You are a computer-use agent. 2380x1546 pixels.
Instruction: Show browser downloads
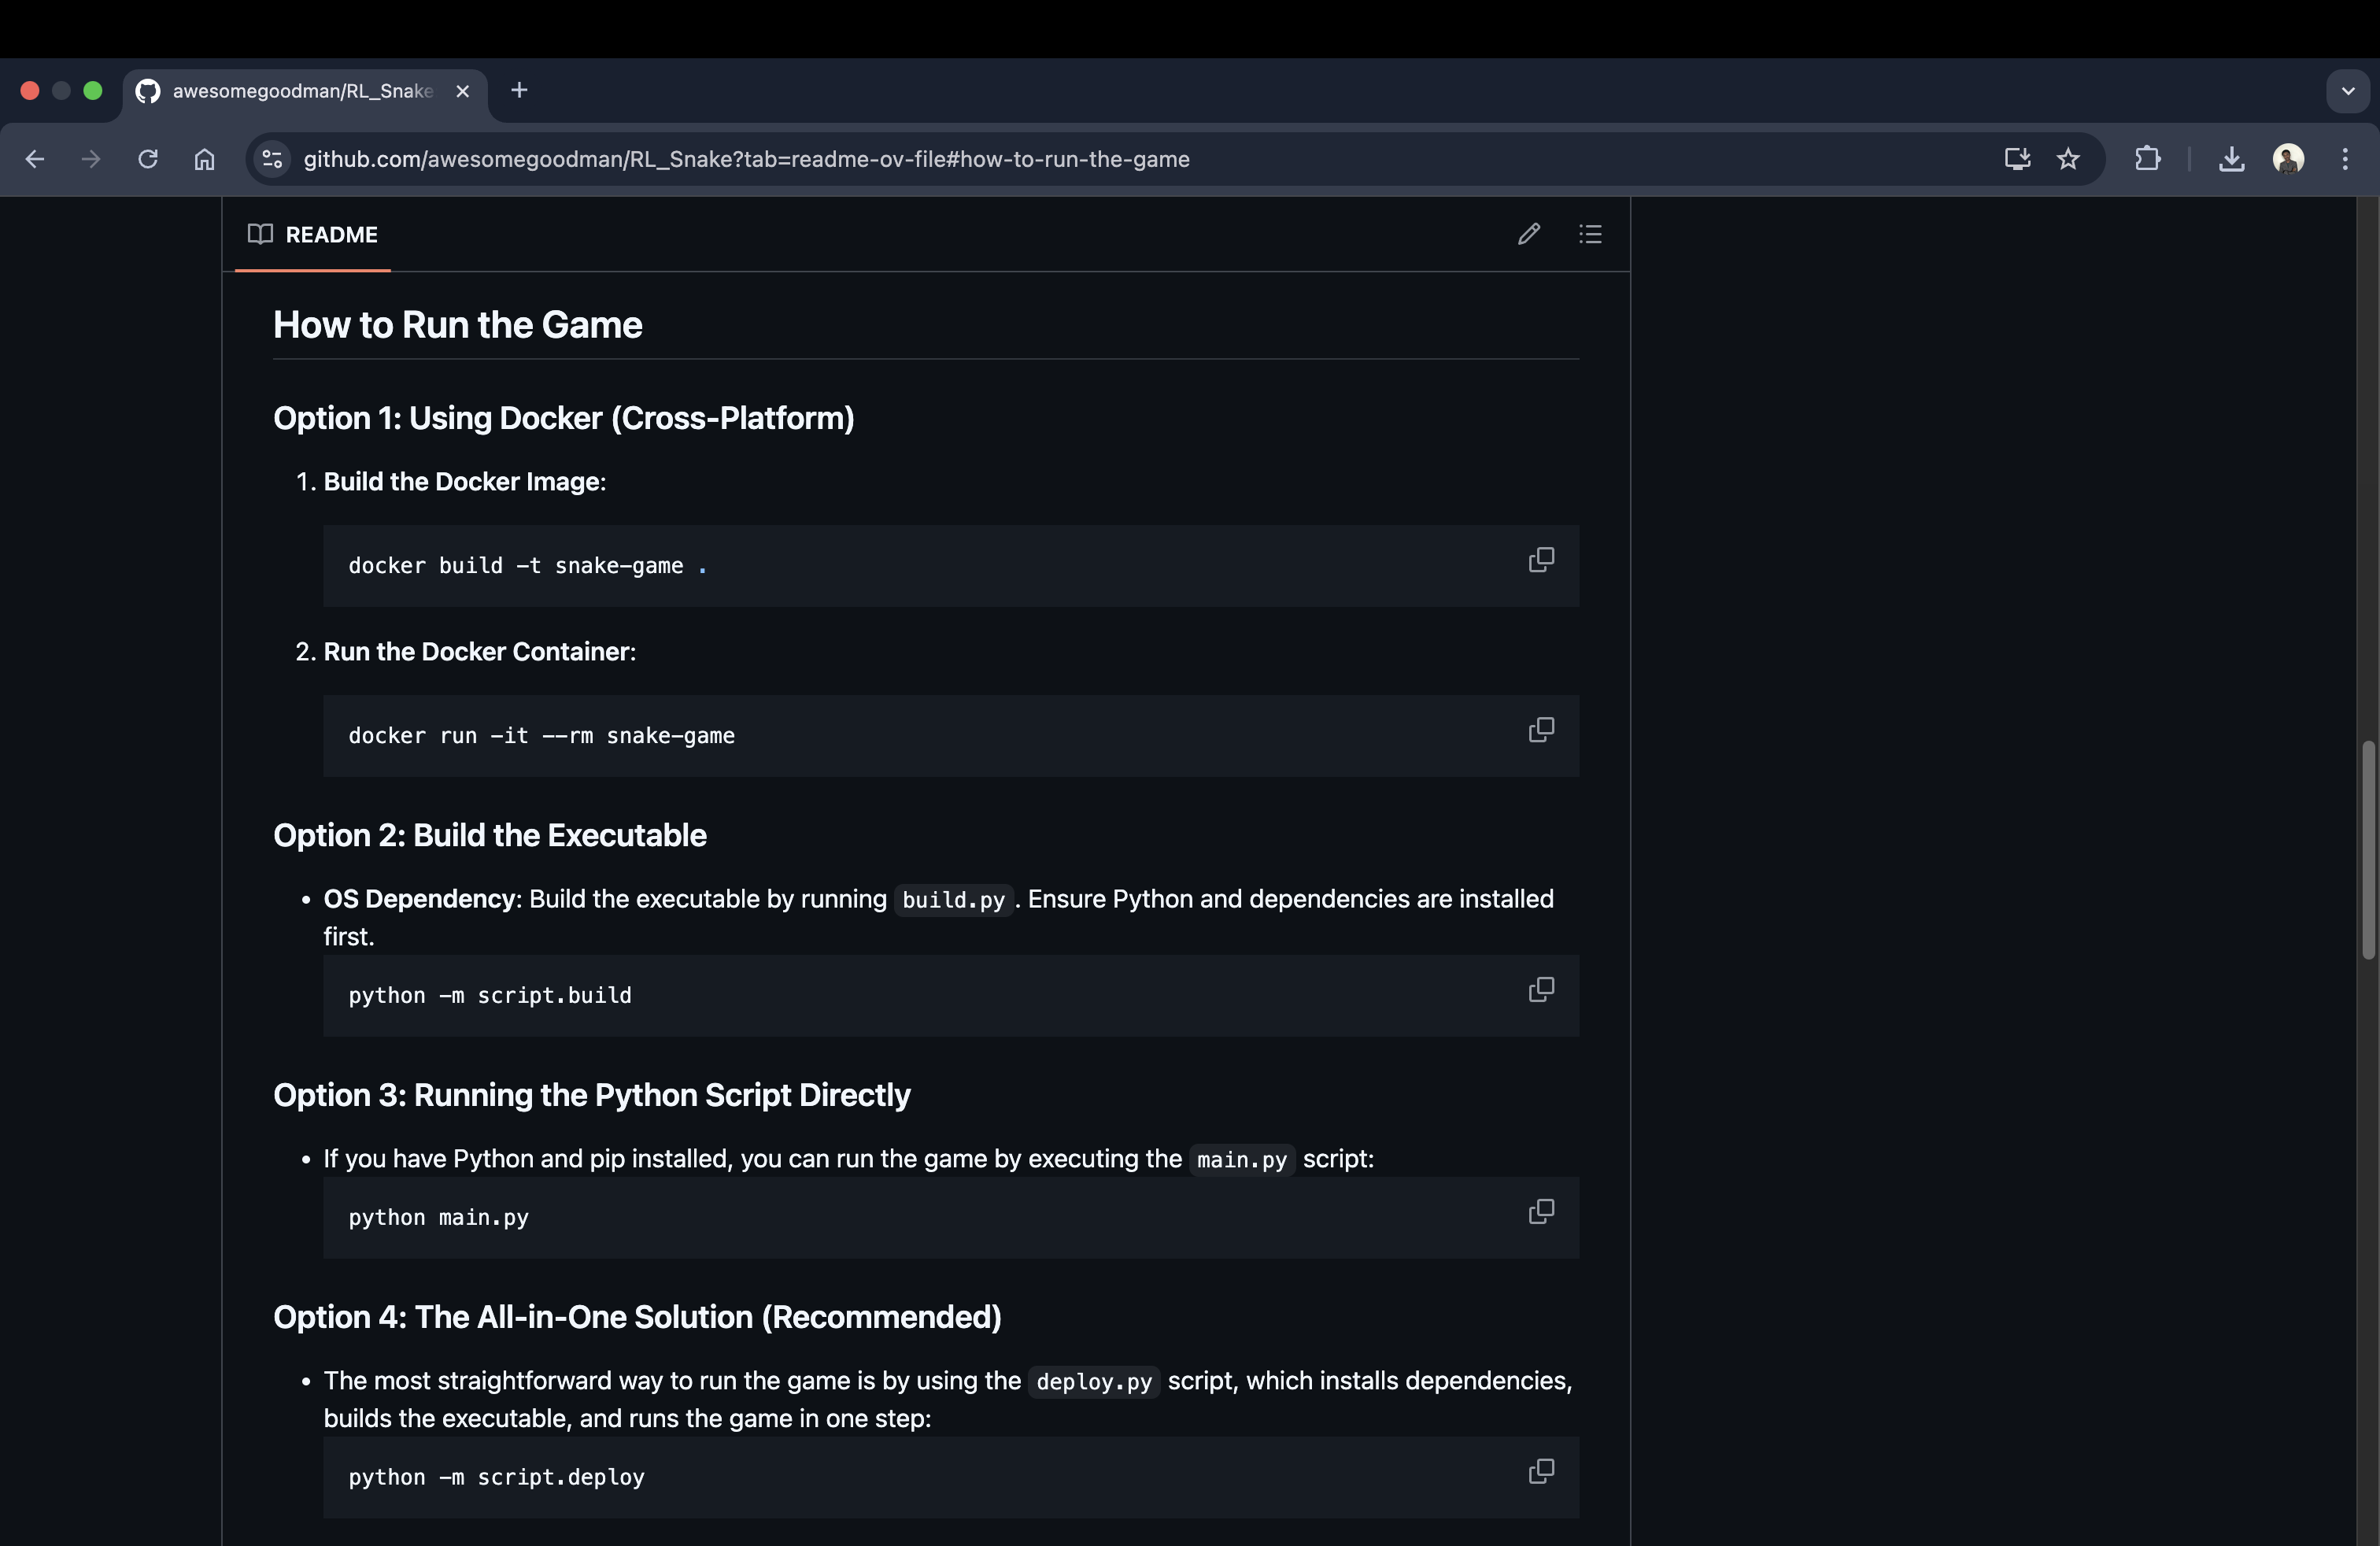click(x=2231, y=159)
